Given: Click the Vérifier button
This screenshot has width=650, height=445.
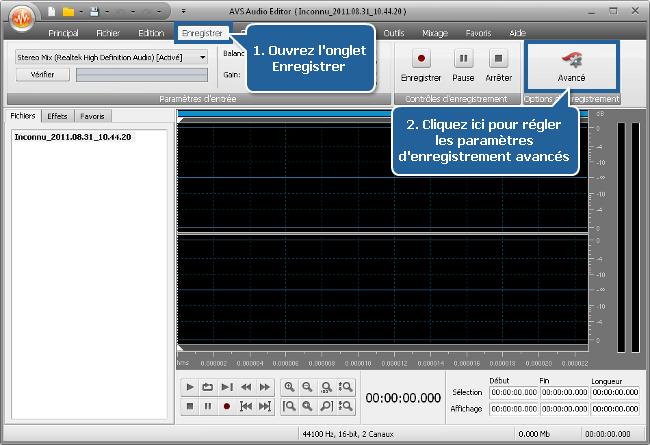Looking at the screenshot, I should point(42,74).
